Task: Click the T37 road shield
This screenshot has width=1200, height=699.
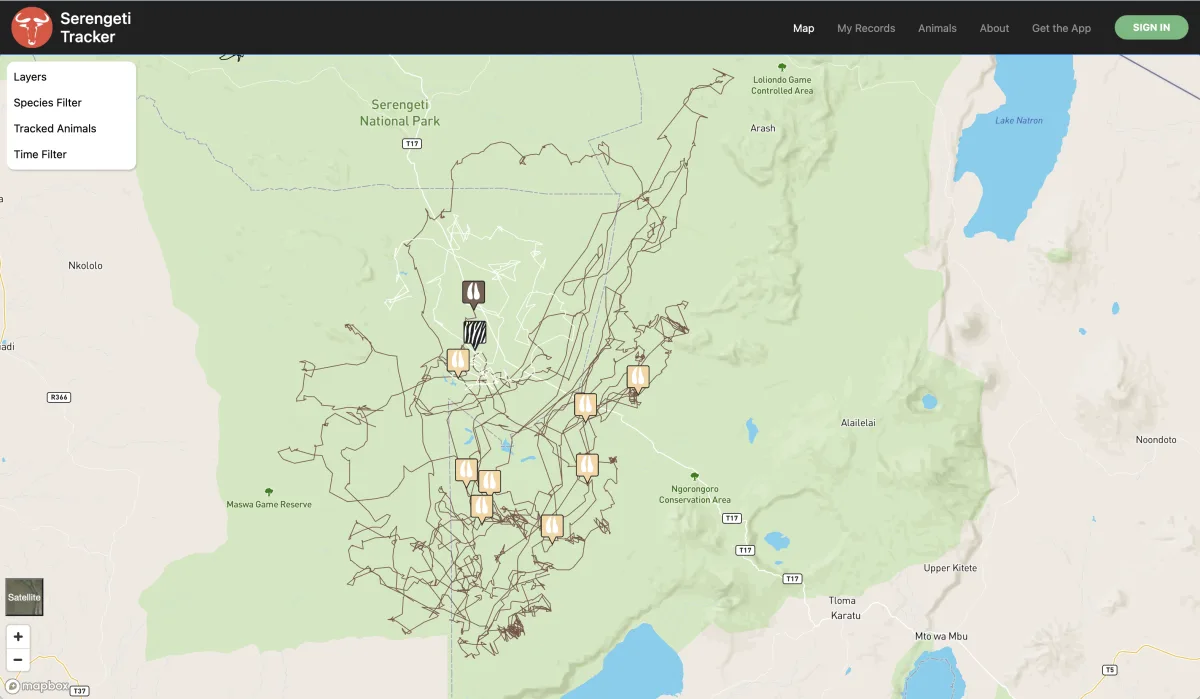Action: point(80,691)
